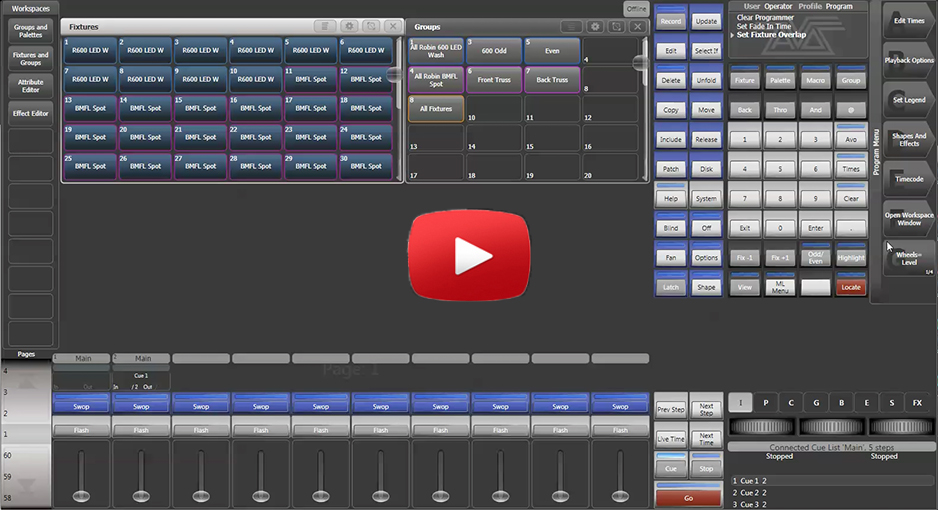Select the FX attribute bank

tap(917, 402)
